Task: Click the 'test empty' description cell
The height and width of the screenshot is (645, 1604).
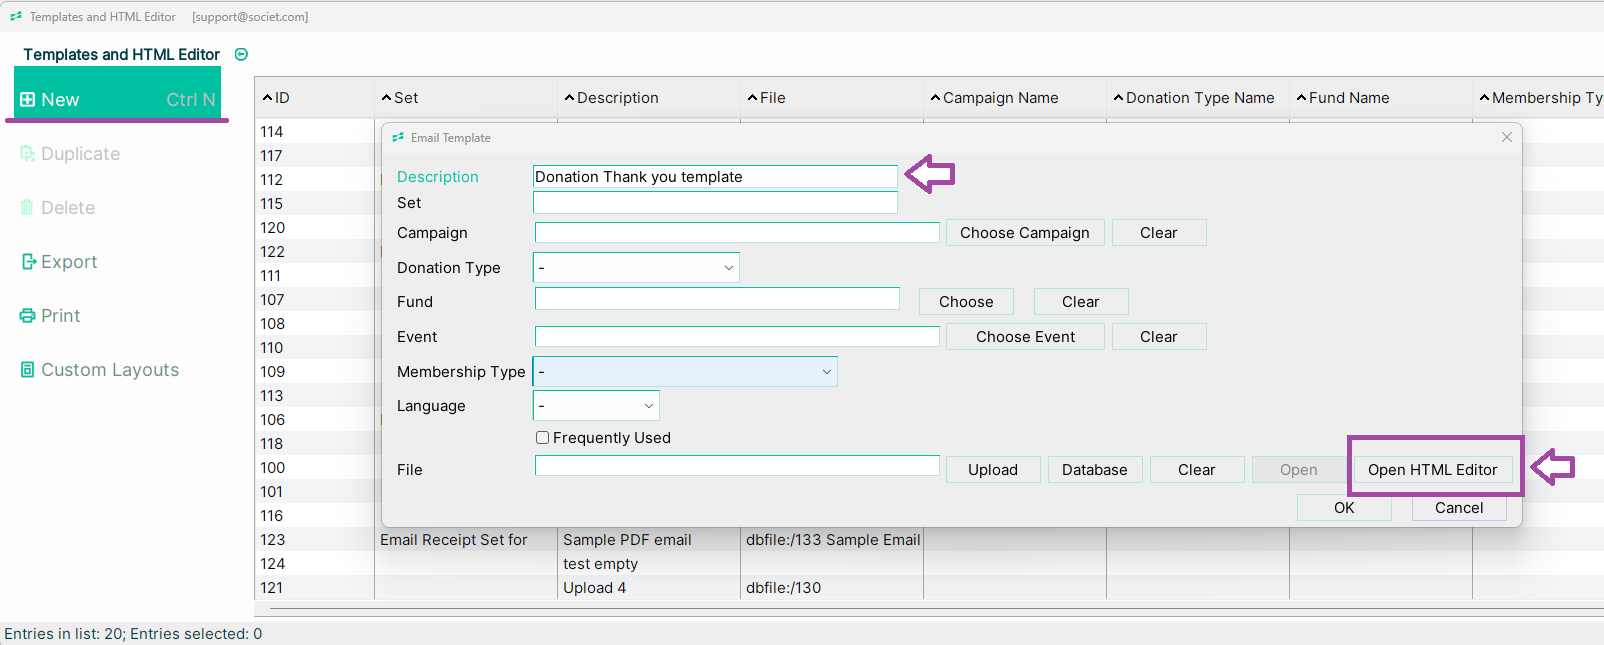Action: pyautogui.click(x=600, y=564)
